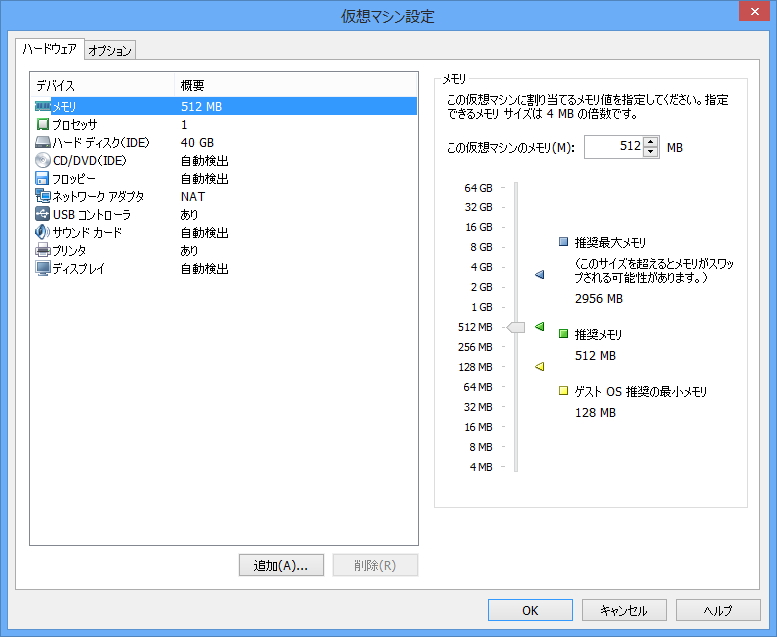The height and width of the screenshot is (637, 777).
Task: Click the CD/DVD(IDE) disc icon
Action: (x=43, y=161)
